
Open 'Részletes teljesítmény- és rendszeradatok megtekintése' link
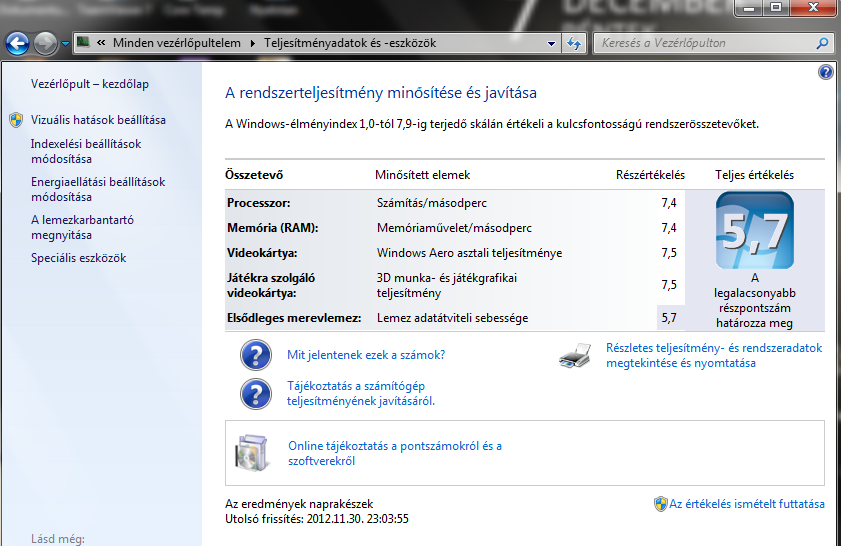click(714, 355)
